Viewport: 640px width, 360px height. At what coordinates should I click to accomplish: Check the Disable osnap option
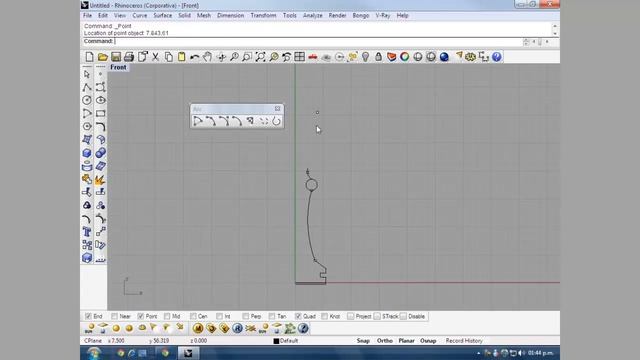click(403, 316)
